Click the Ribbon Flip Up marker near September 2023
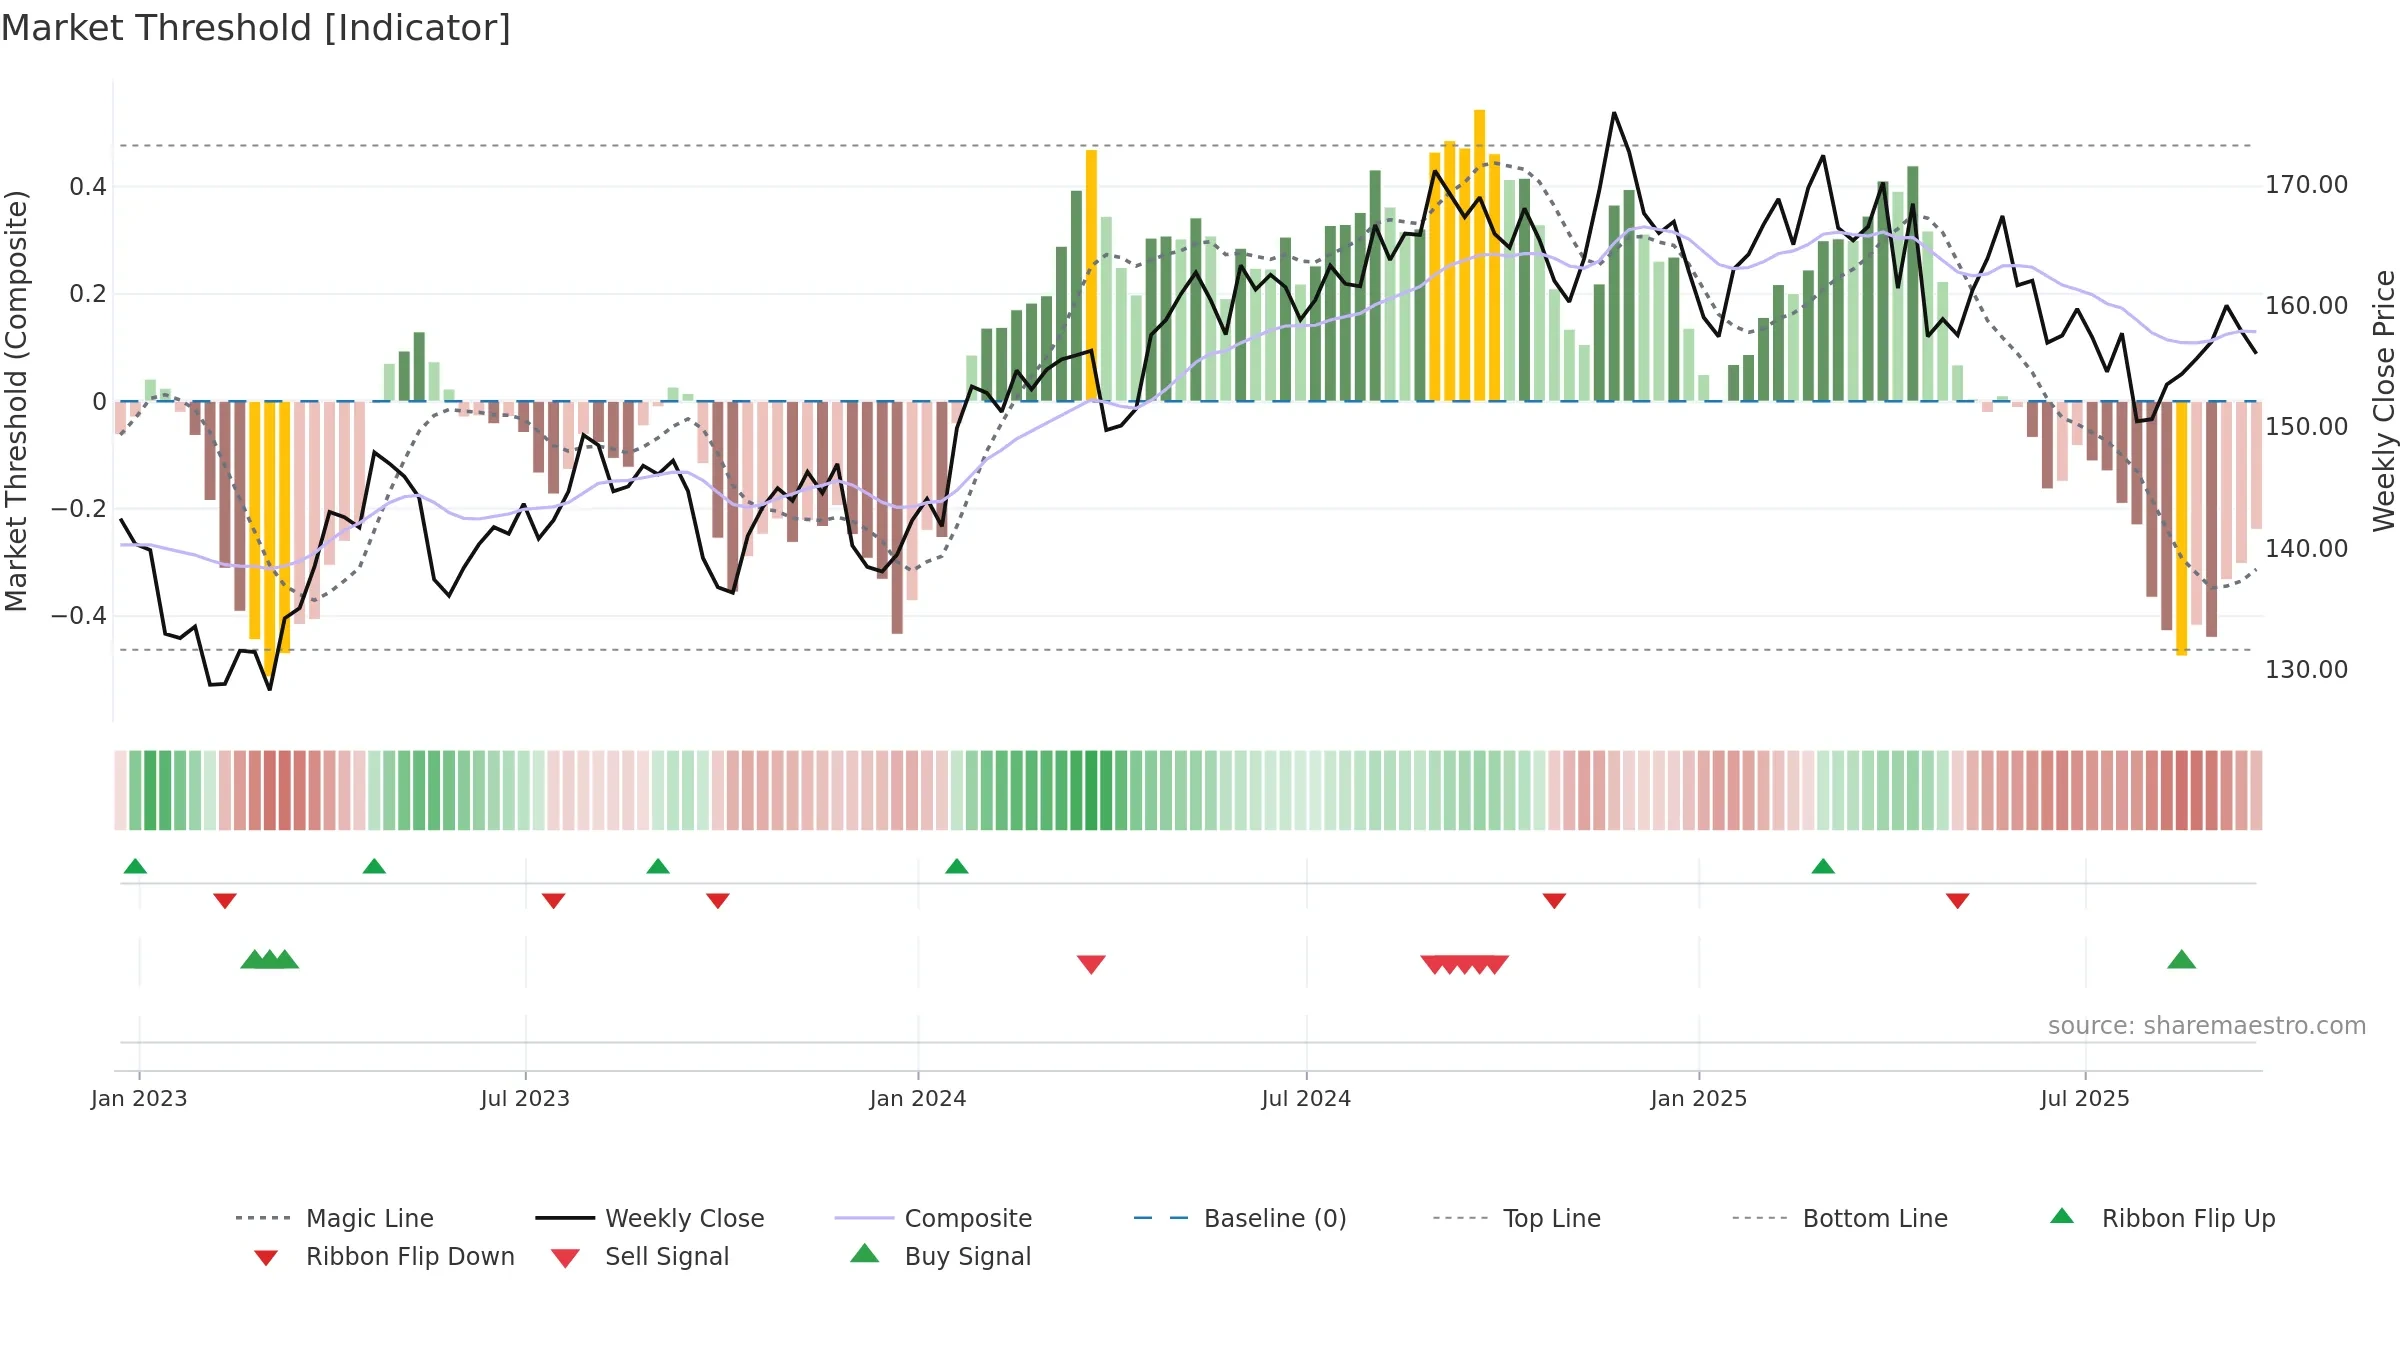 point(658,866)
